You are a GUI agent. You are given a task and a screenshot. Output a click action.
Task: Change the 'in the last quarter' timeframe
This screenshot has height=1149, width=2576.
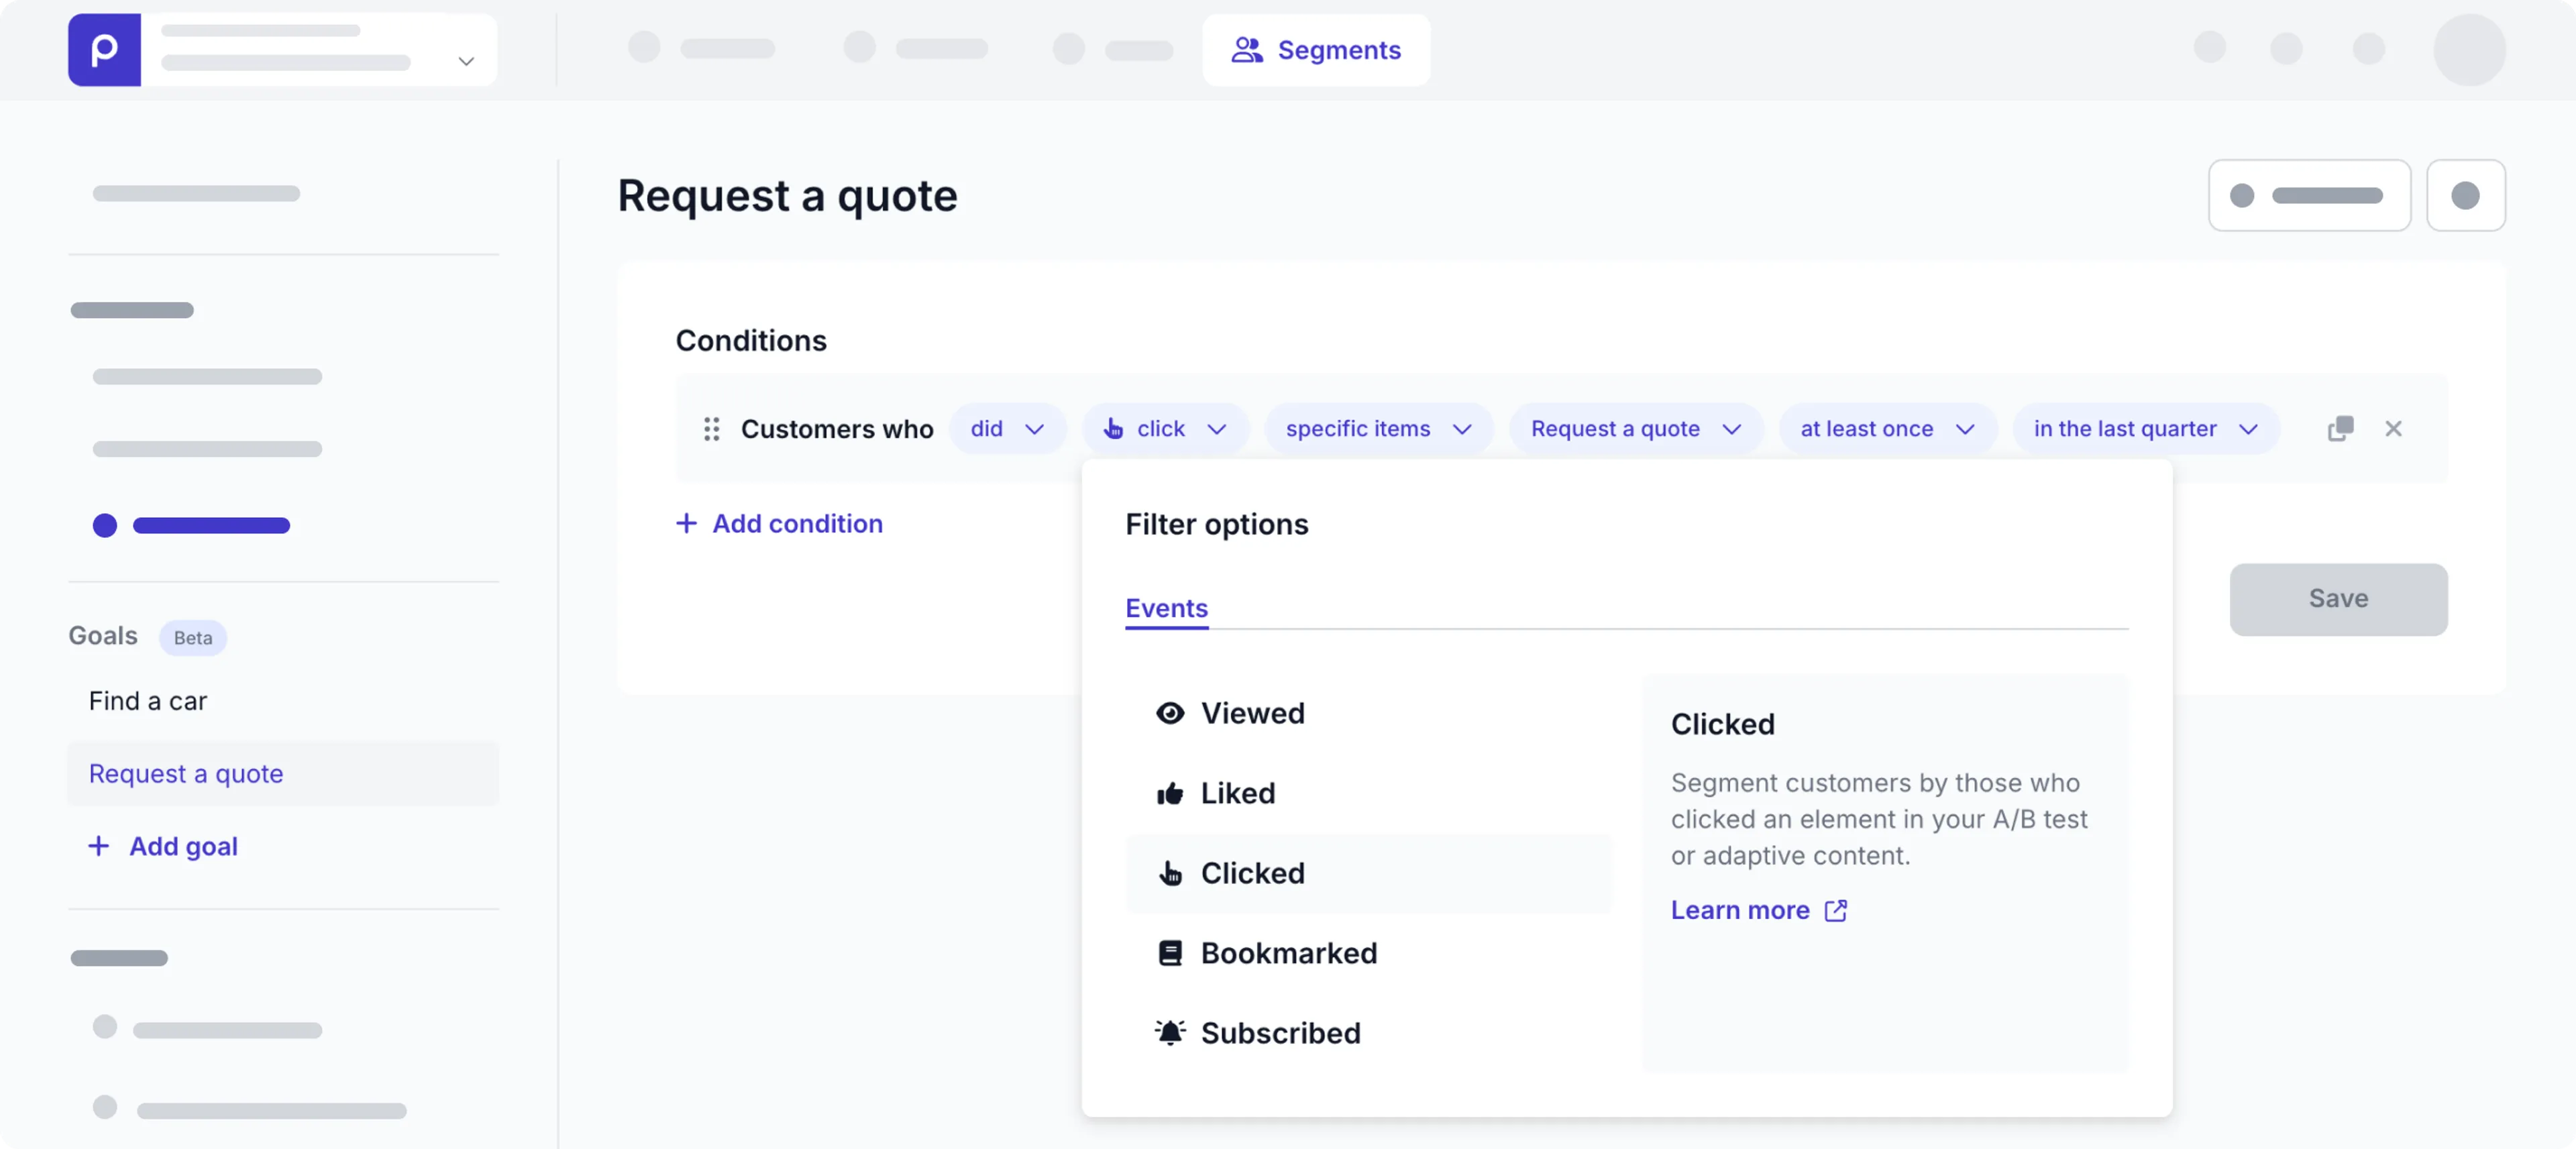tap(2145, 429)
